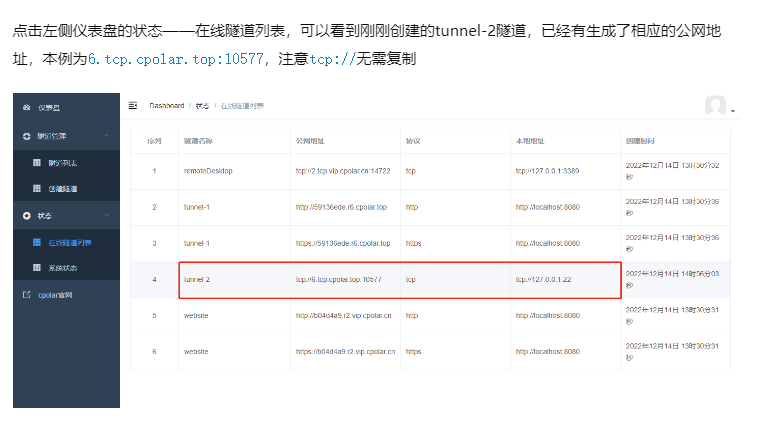This screenshot has width=770, height=436.
Task: Click the grid icon beside 隧道列表
Action: pos(37,161)
